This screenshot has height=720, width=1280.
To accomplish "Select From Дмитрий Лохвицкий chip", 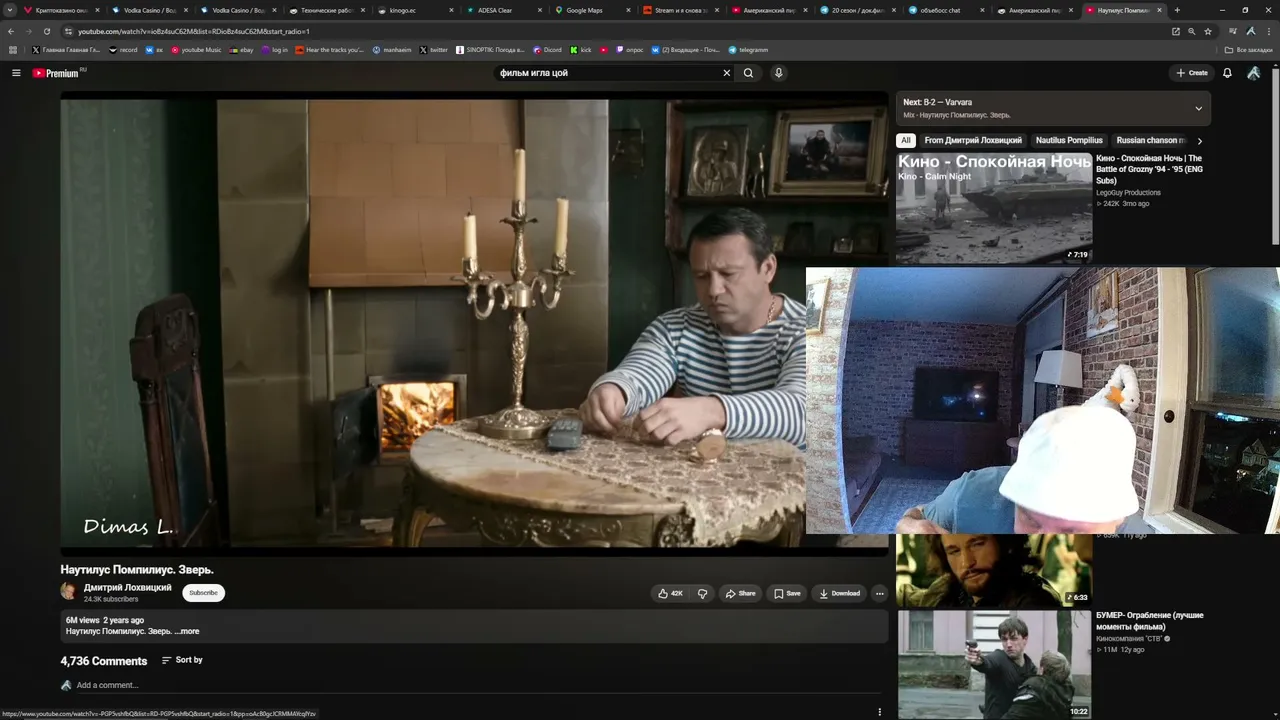I will point(973,141).
